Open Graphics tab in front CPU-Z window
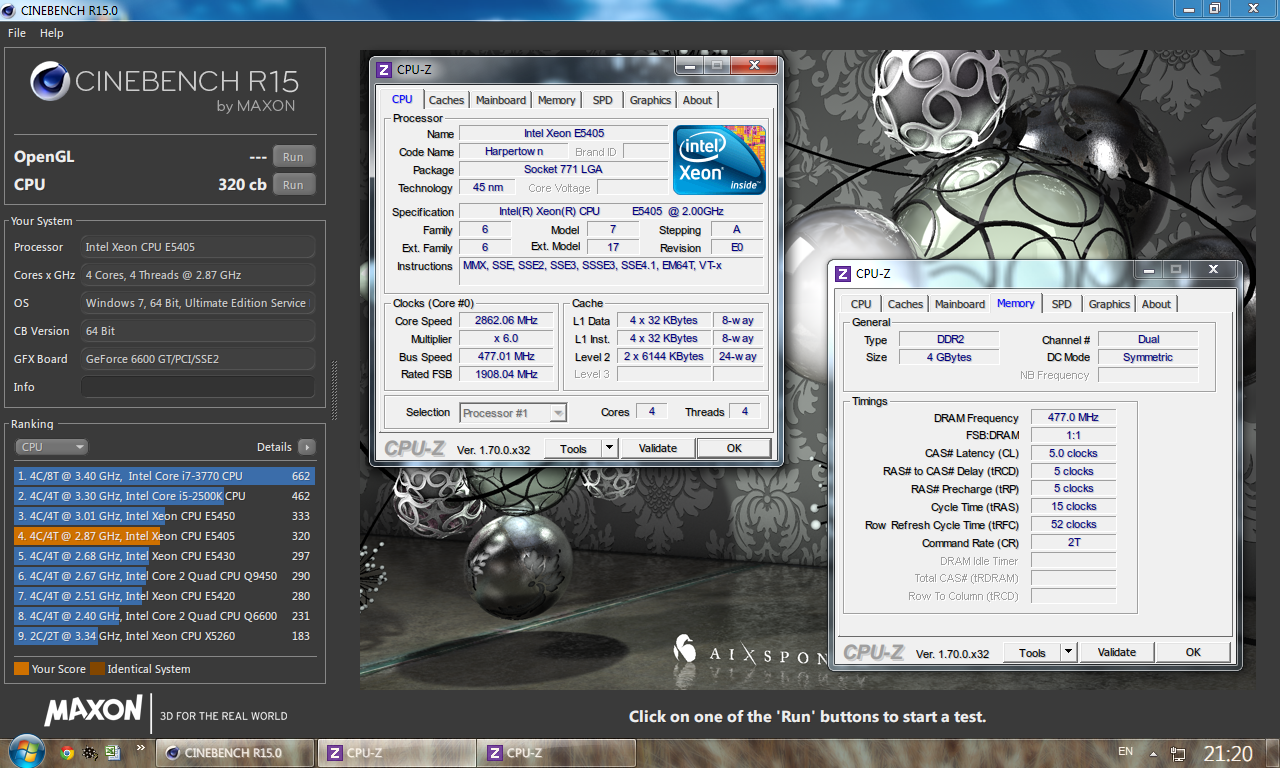Viewport: 1280px width, 768px height. (x=650, y=100)
